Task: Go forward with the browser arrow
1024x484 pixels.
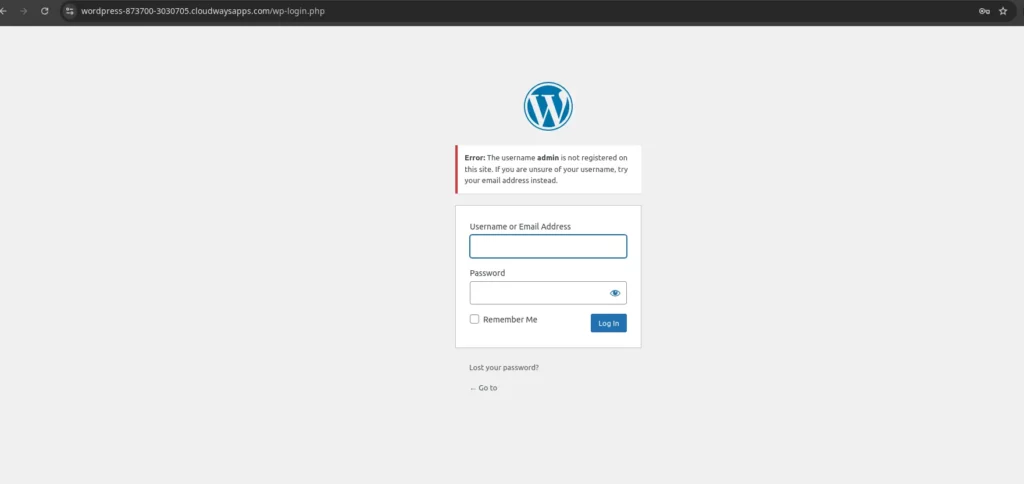Action: tap(24, 11)
